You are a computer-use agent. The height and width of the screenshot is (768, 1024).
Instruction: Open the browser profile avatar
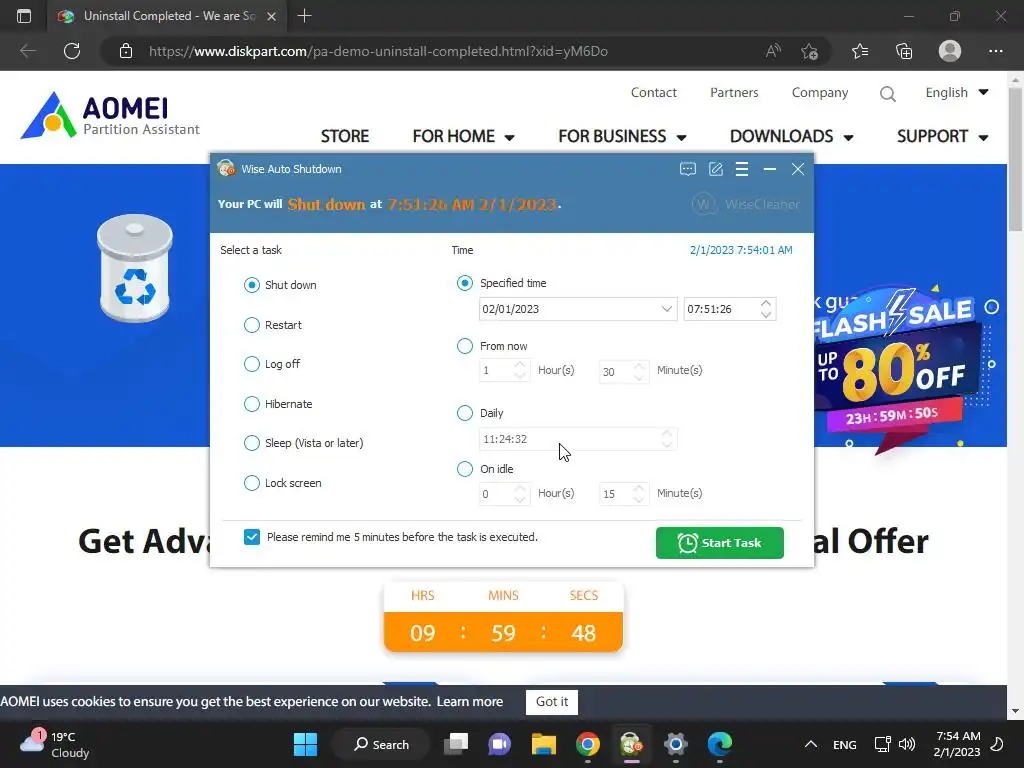click(x=950, y=51)
